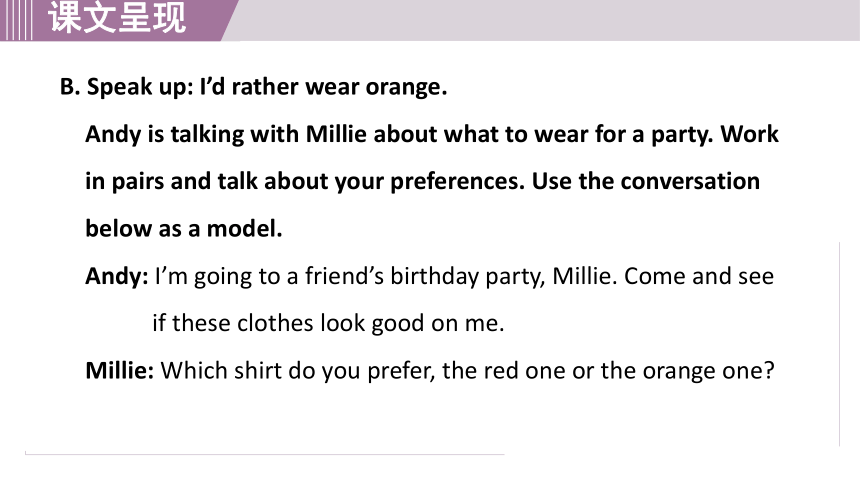Click 'if these clothes look good on me'

click(x=328, y=323)
